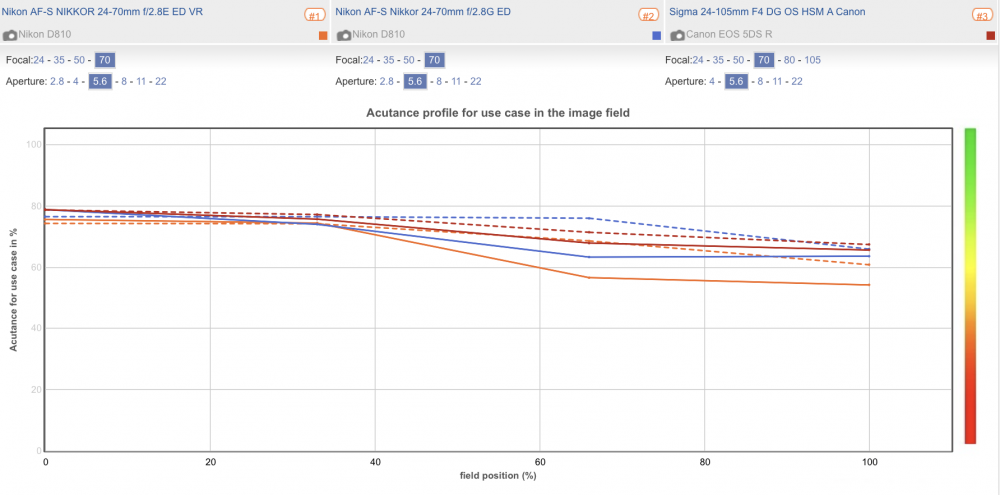This screenshot has height=495, width=1000.
Task: Select focal 80 for Sigma lens #3
Action: (788, 61)
